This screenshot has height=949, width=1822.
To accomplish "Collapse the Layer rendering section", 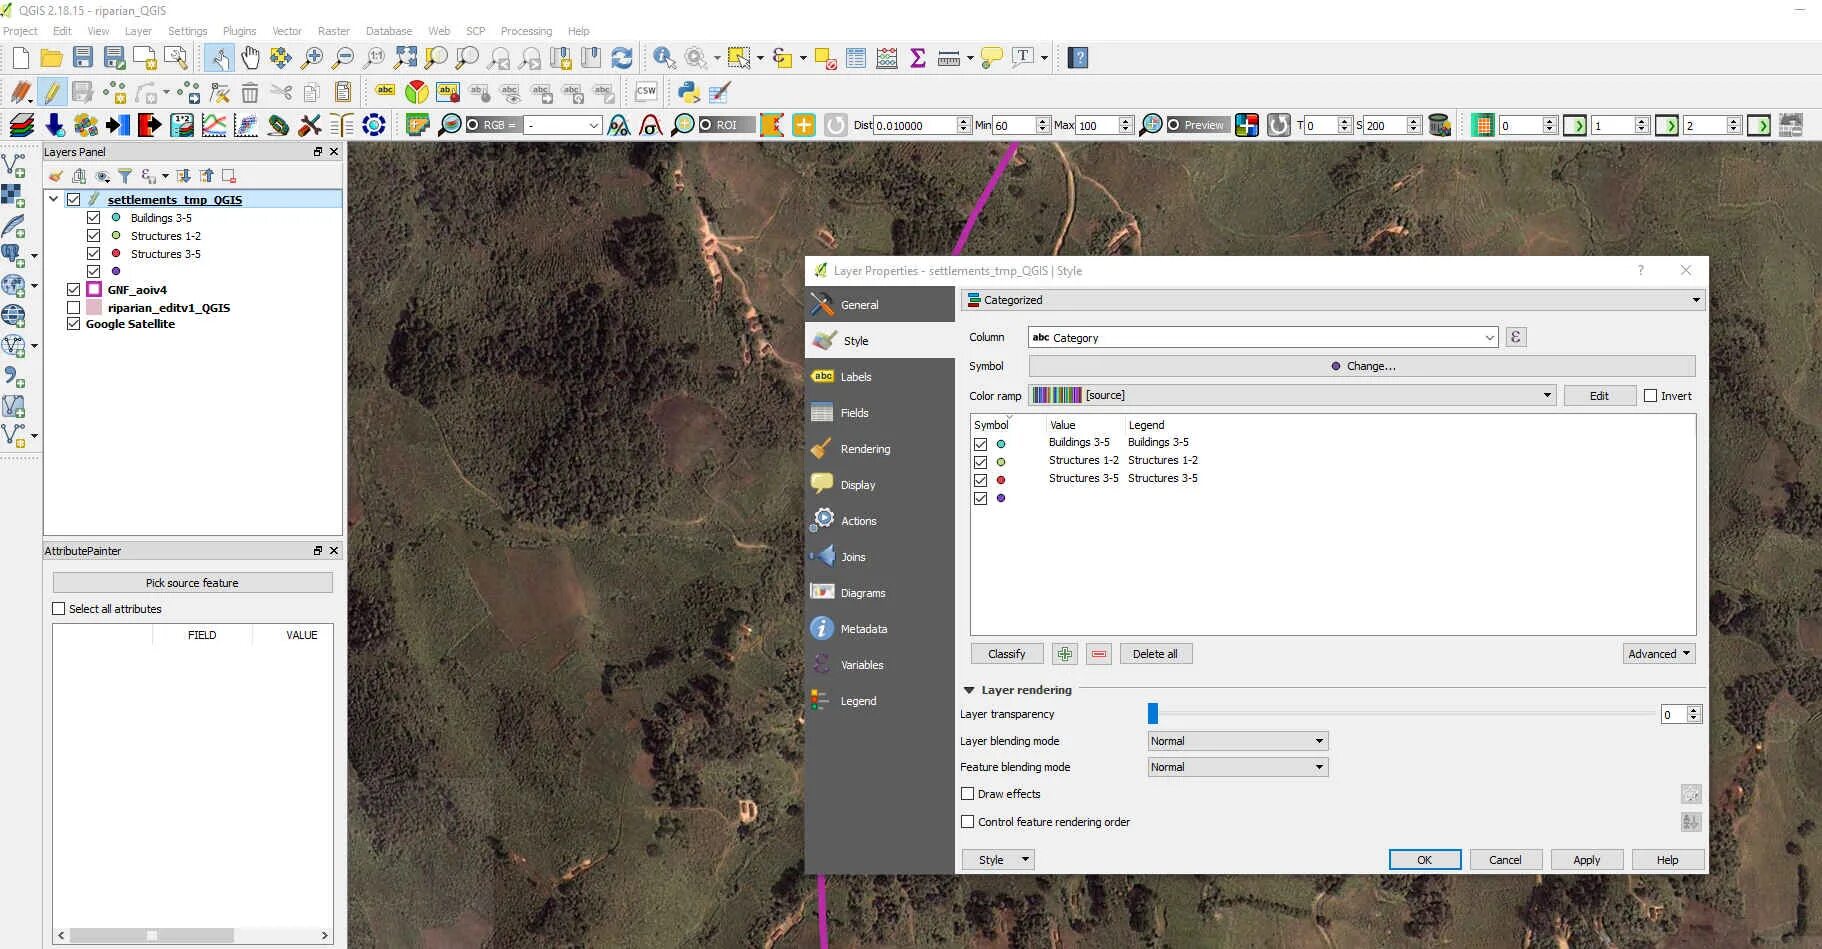I will coord(969,690).
